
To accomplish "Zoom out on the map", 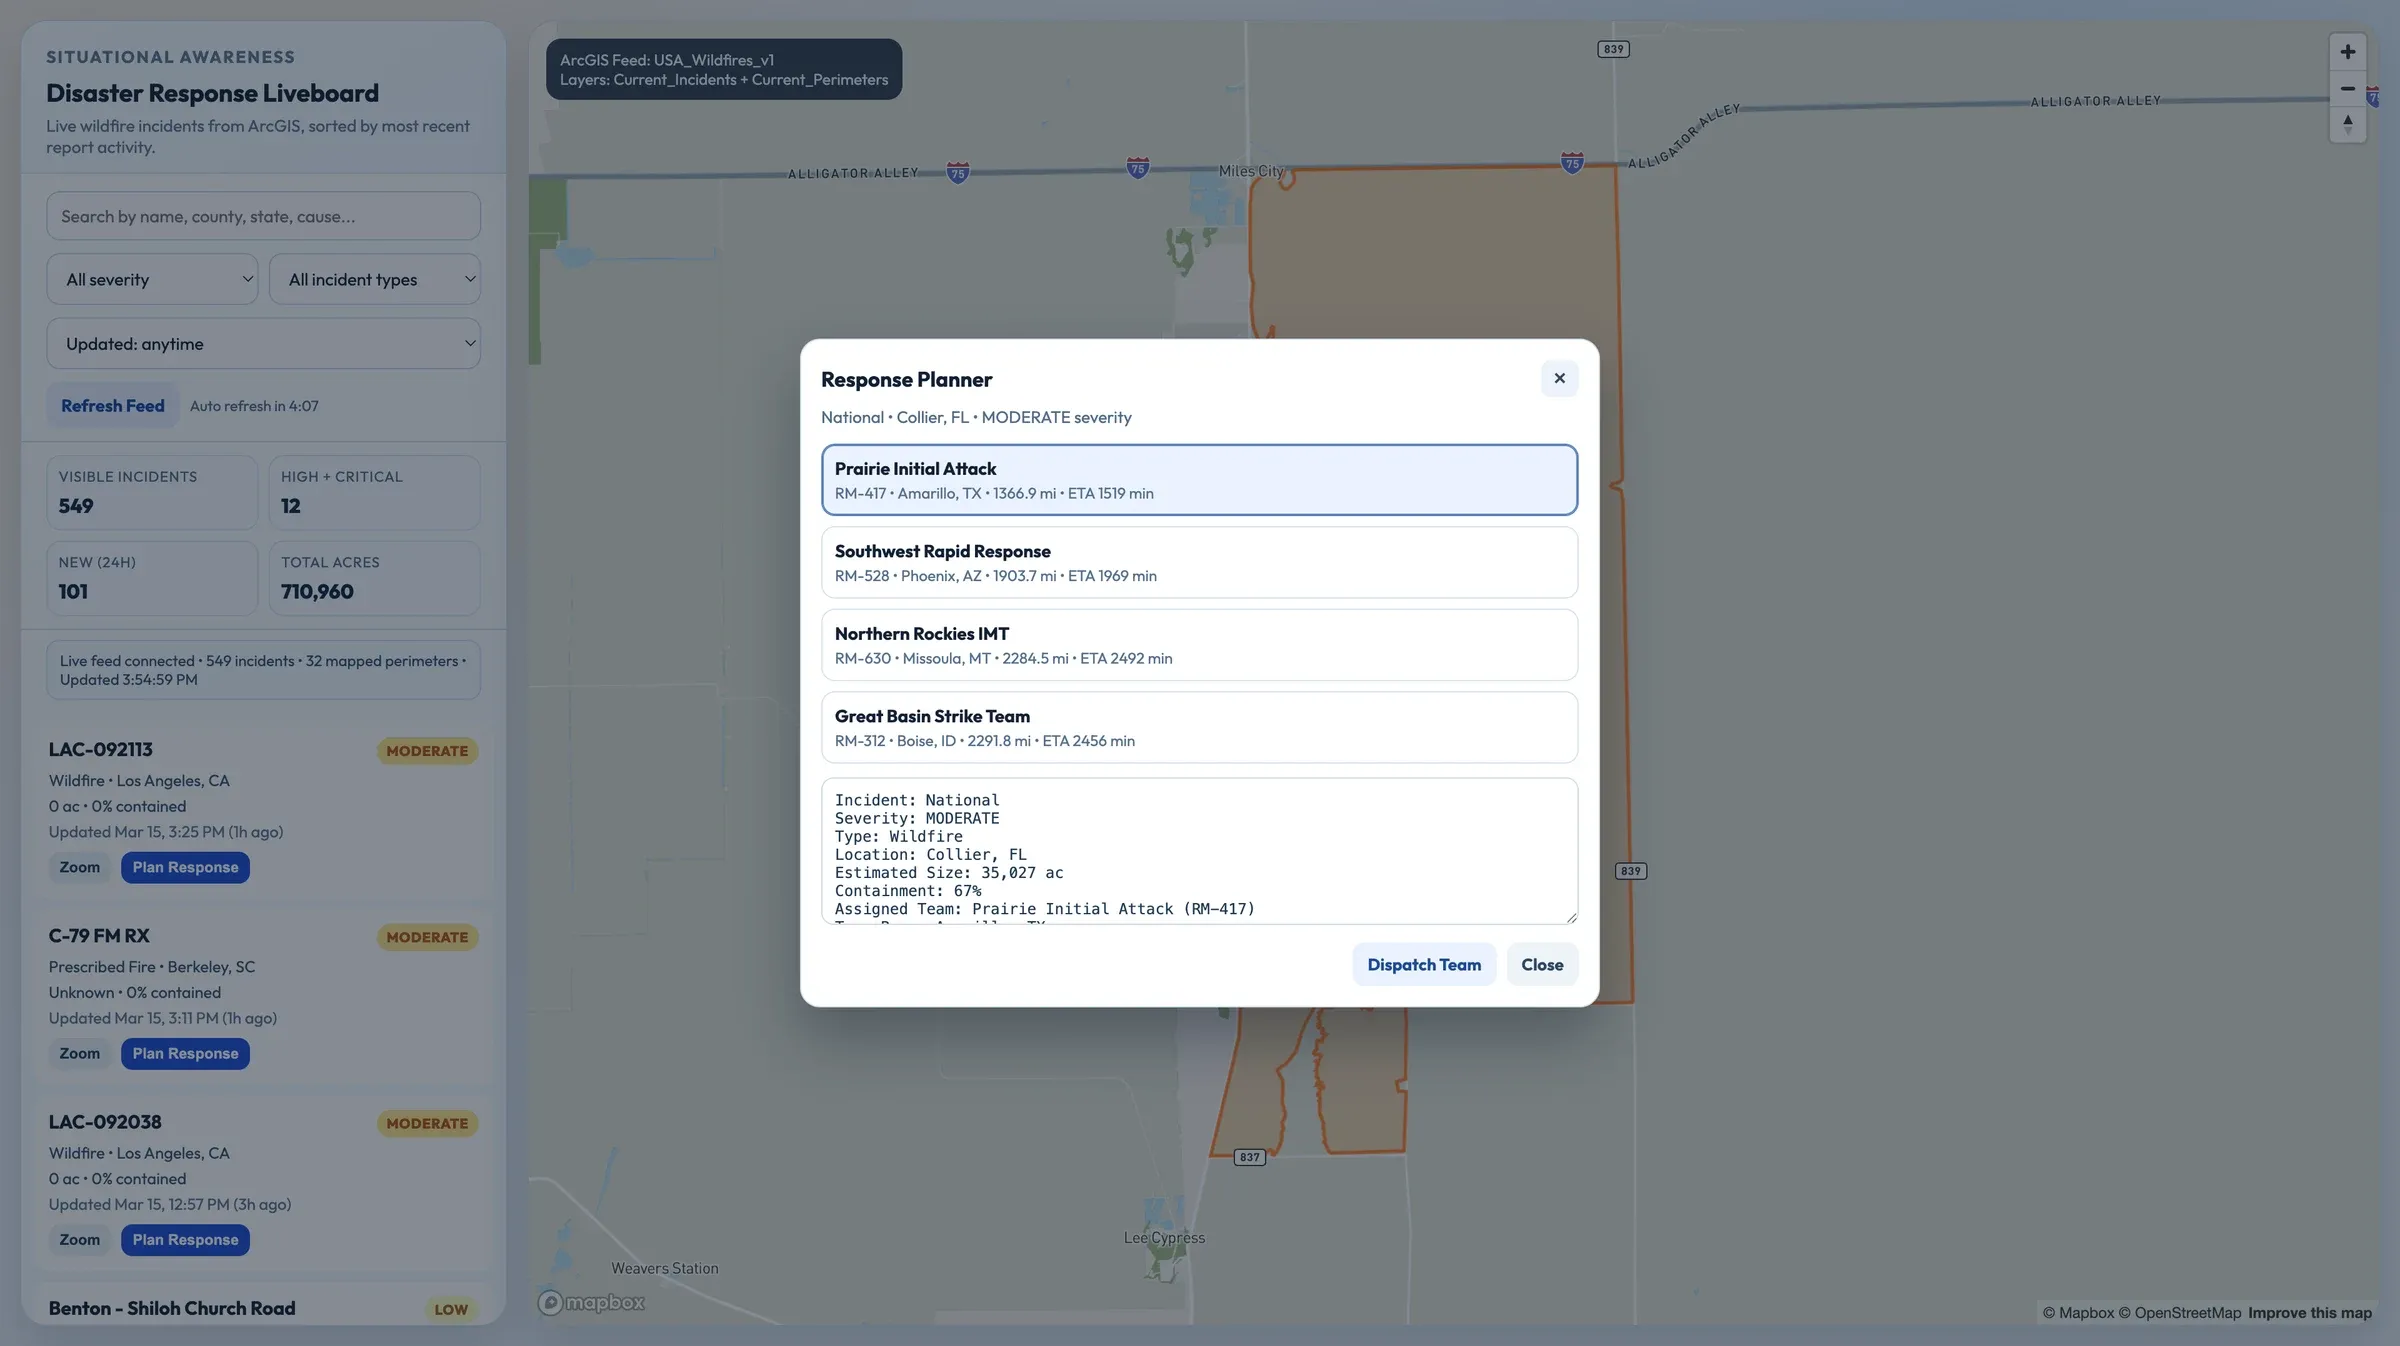I will click(x=2347, y=89).
